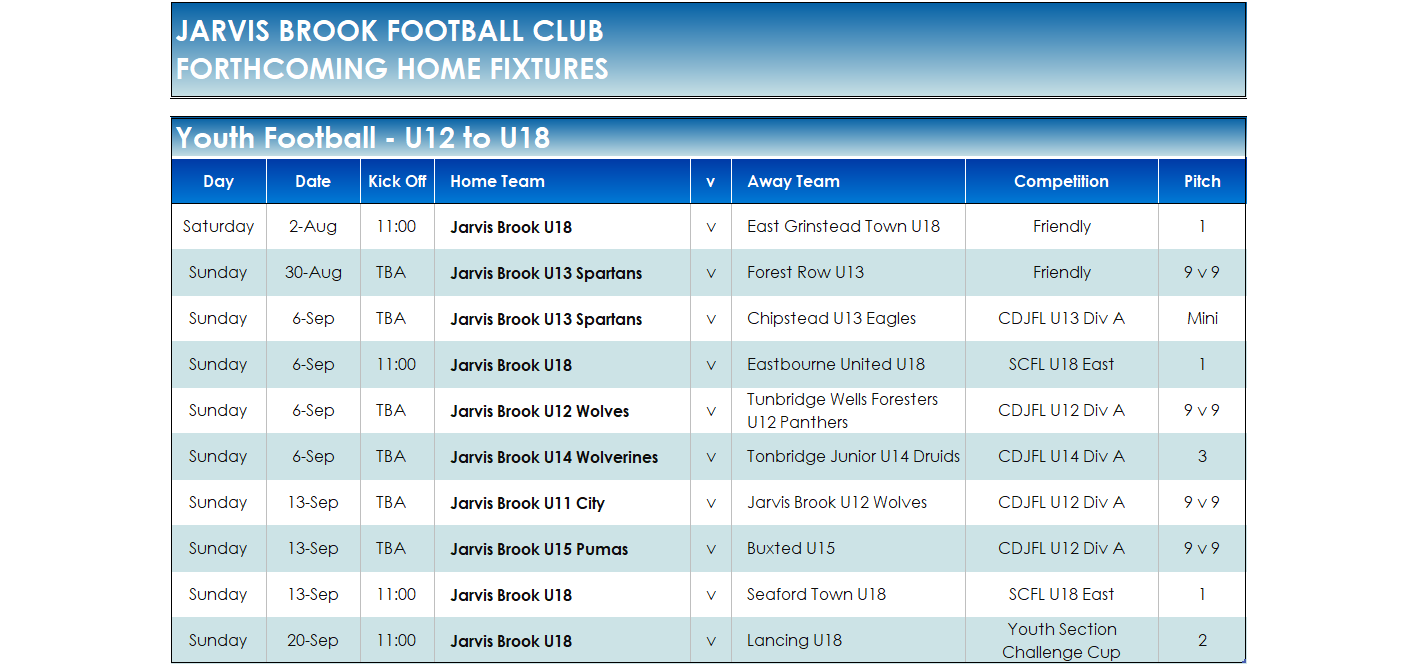Screen dimensions: 1416x664
Task: Click the Day column header
Action: [218, 181]
